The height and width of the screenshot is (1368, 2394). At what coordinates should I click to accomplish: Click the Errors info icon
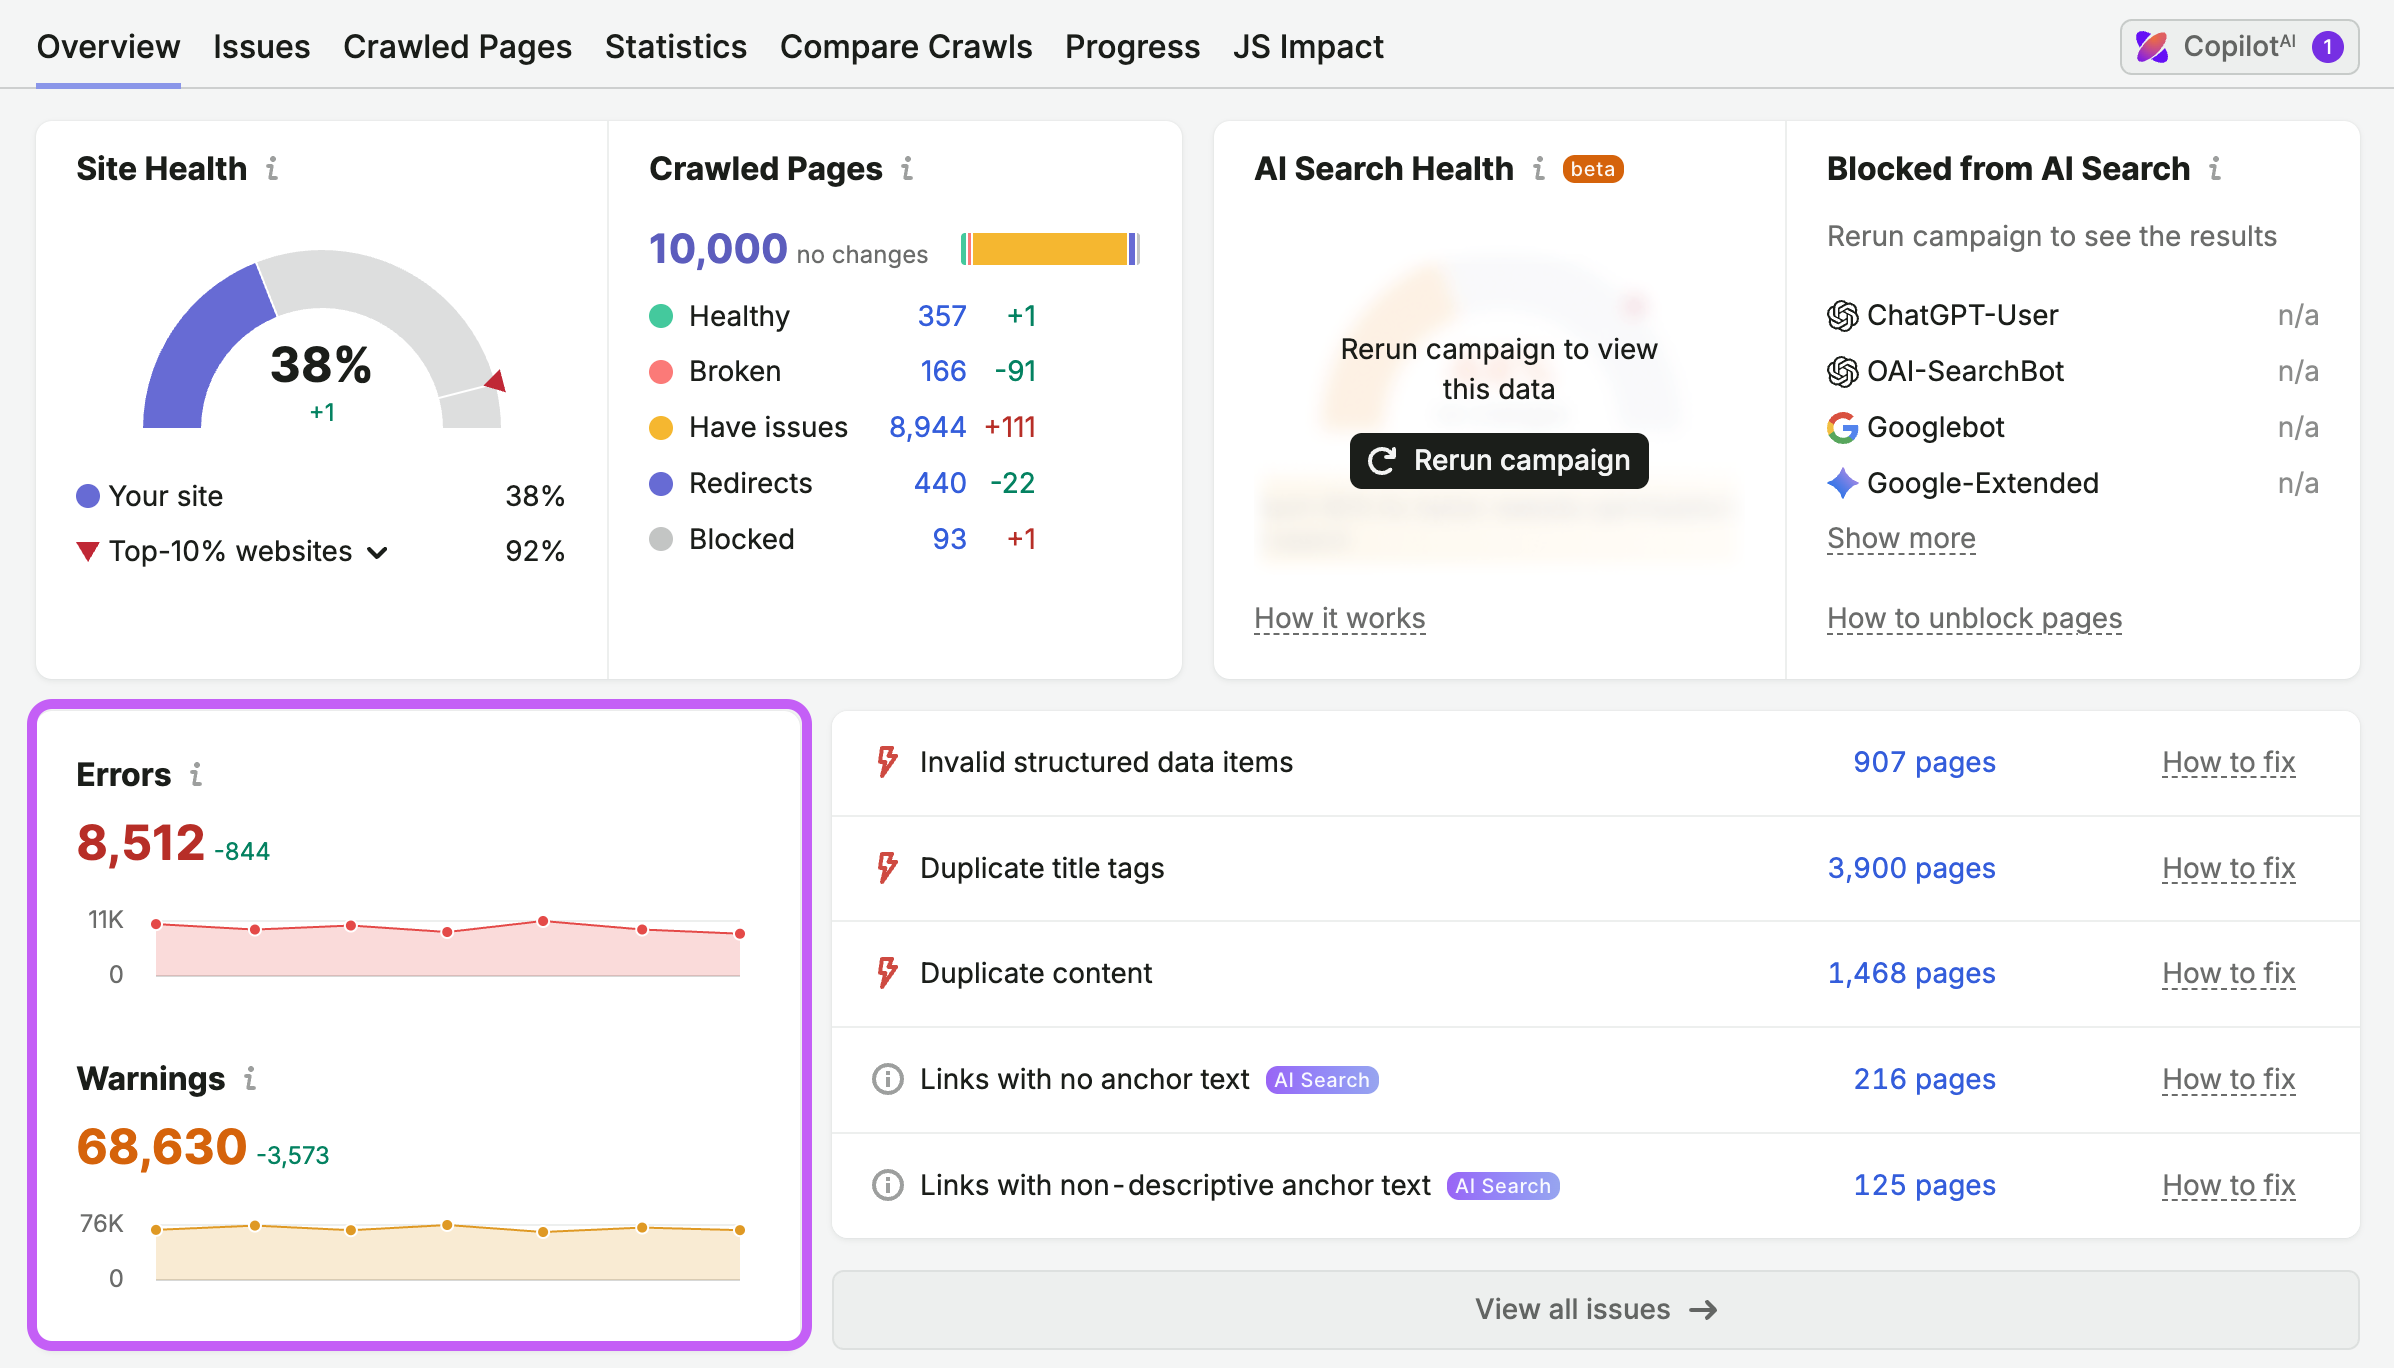pos(196,774)
